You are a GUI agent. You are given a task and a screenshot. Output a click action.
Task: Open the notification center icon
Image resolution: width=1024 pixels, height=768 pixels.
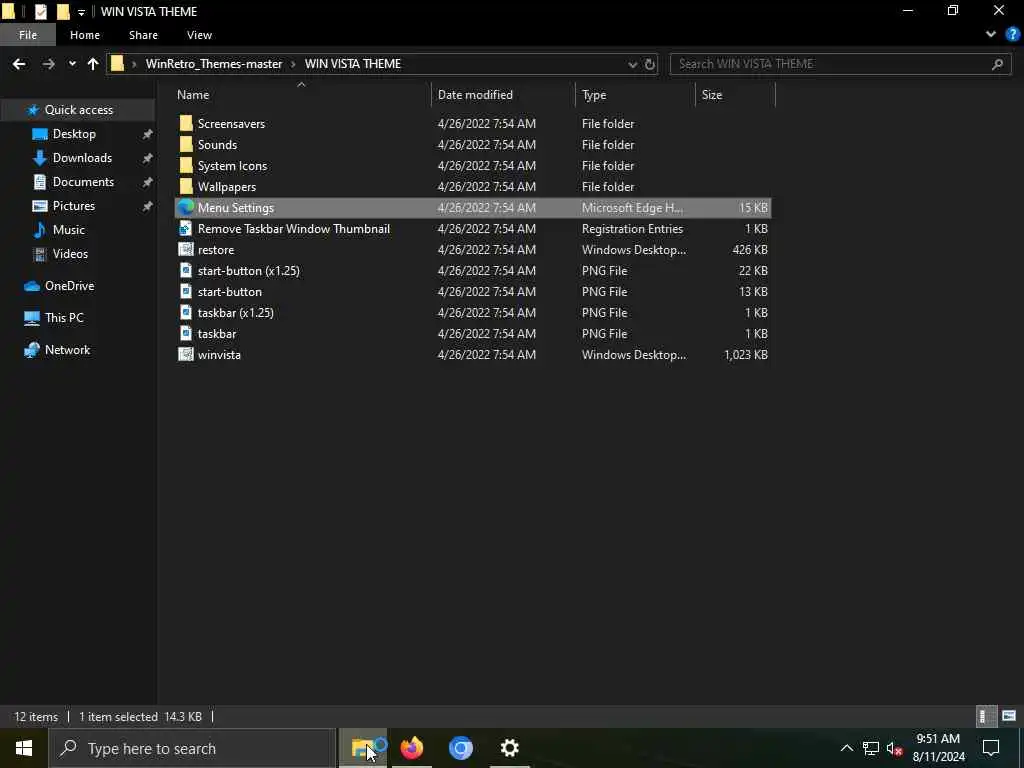(x=991, y=748)
